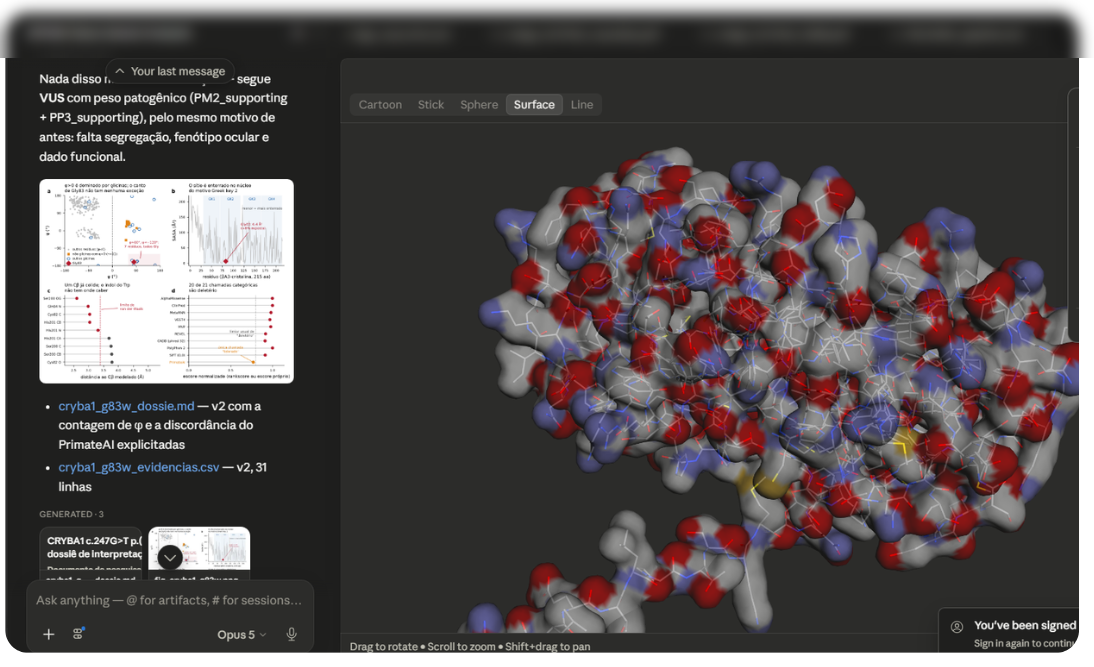The height and width of the screenshot is (667, 1094).
Task: Open the Opus 5 model dropdown
Action: pyautogui.click(x=241, y=635)
